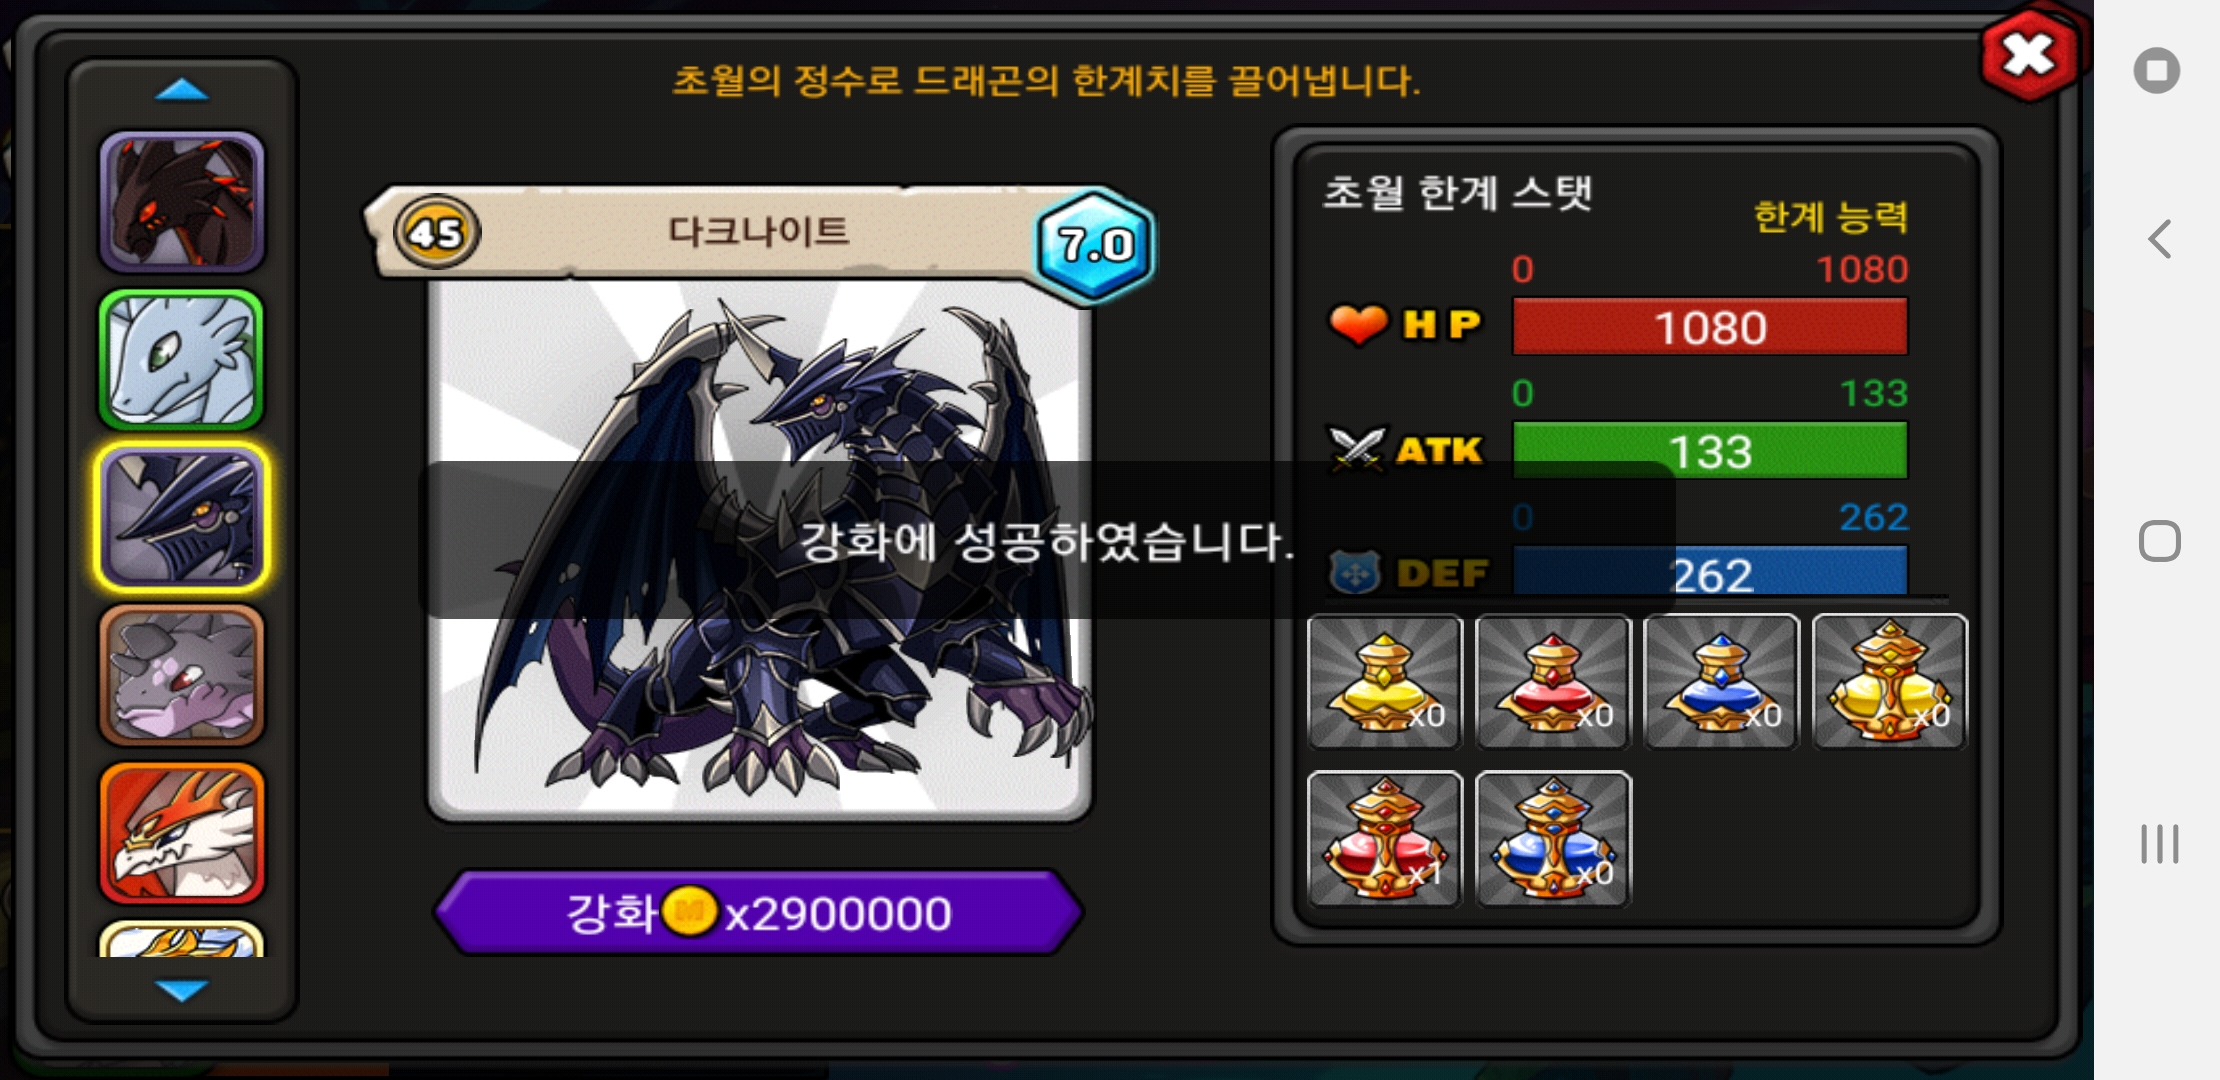Choose the white dragon with green frame
This screenshot has width=2220, height=1080.
pos(182,360)
